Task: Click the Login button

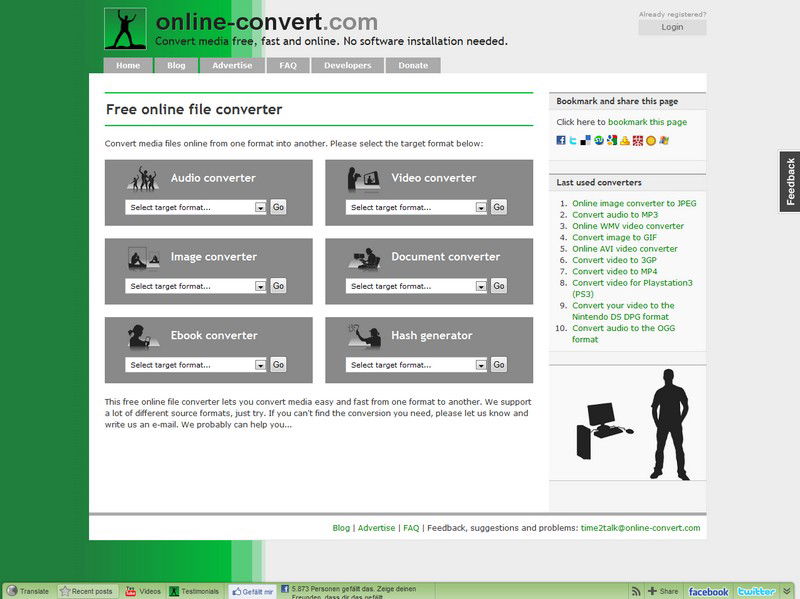Action: (672, 27)
